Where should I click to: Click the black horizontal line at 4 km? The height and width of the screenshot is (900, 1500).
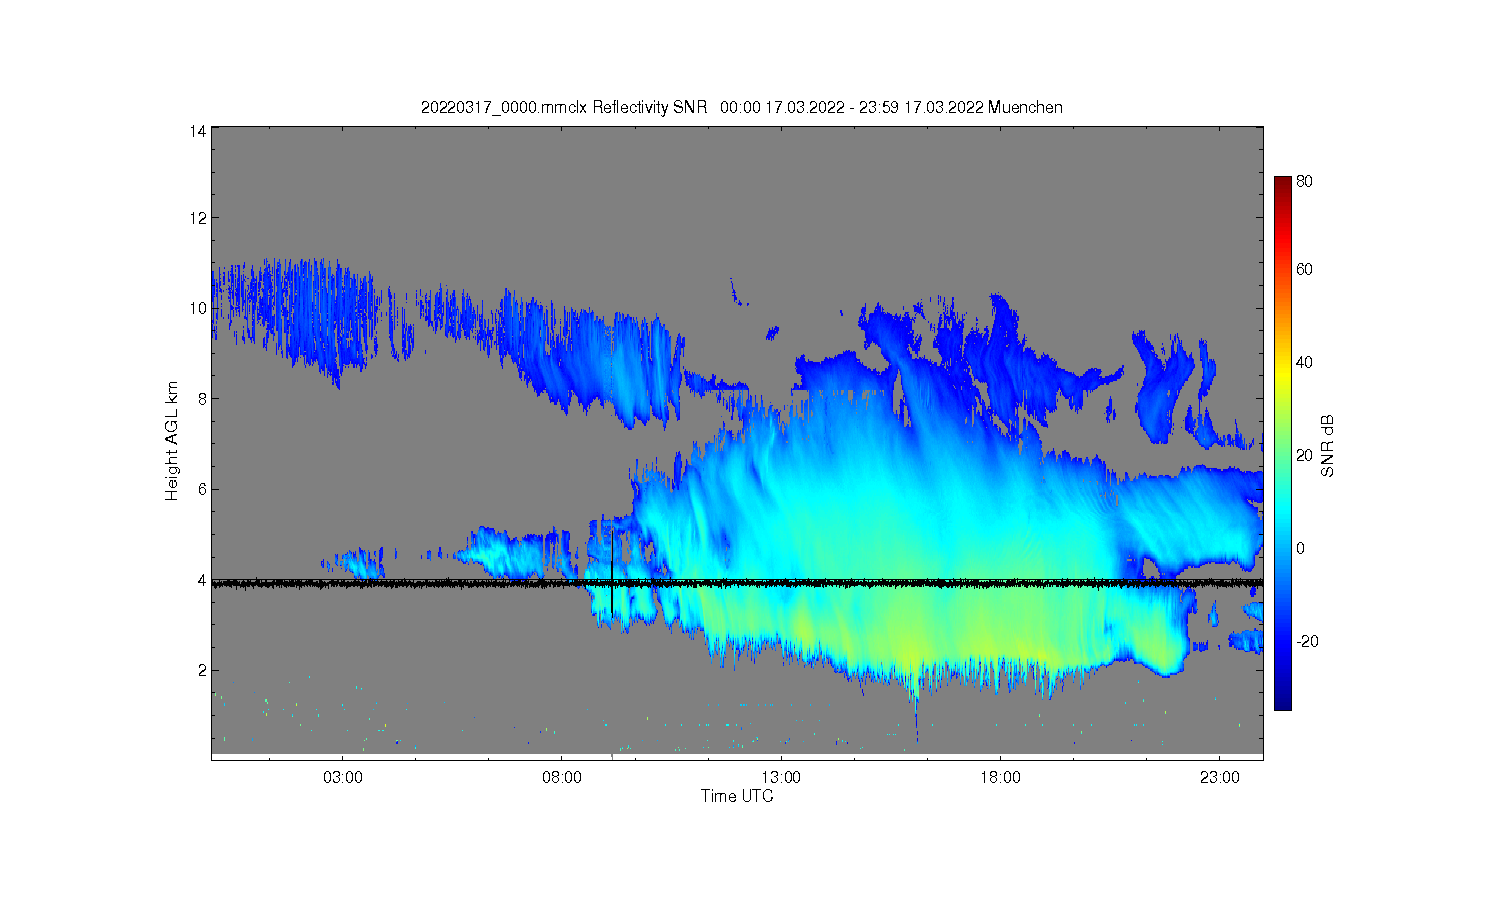tap(737, 583)
